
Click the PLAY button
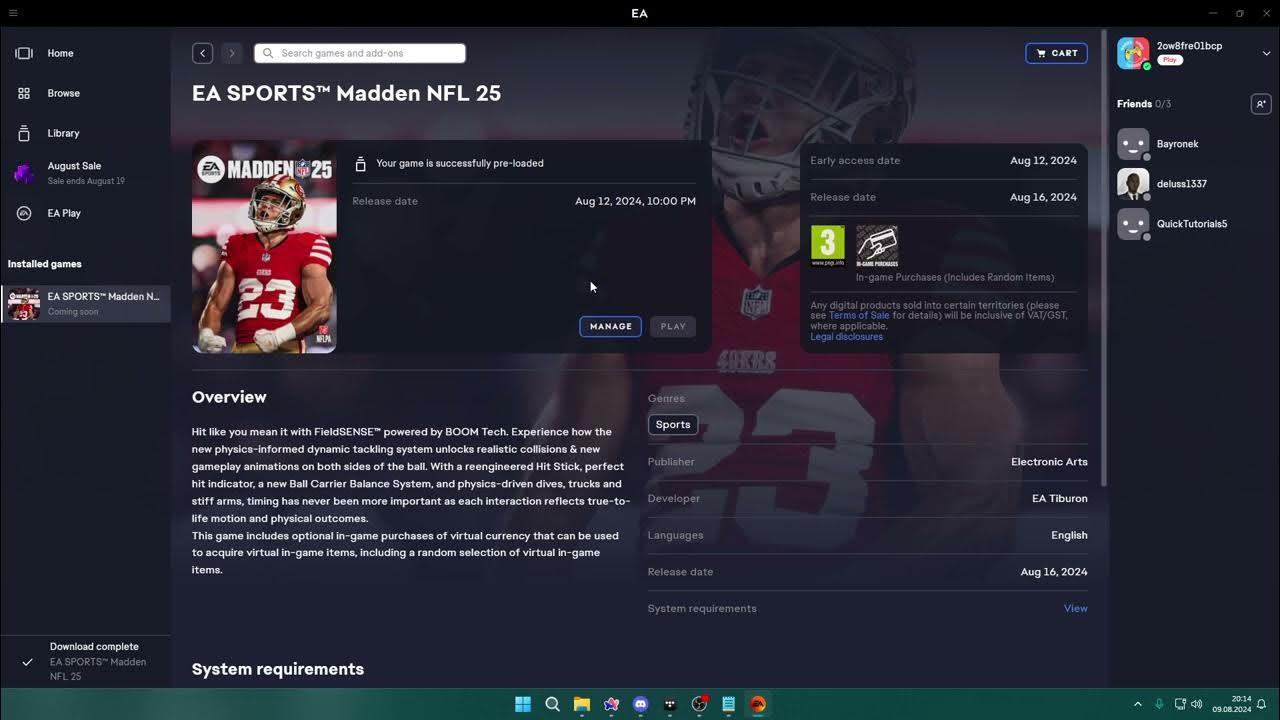click(x=673, y=326)
